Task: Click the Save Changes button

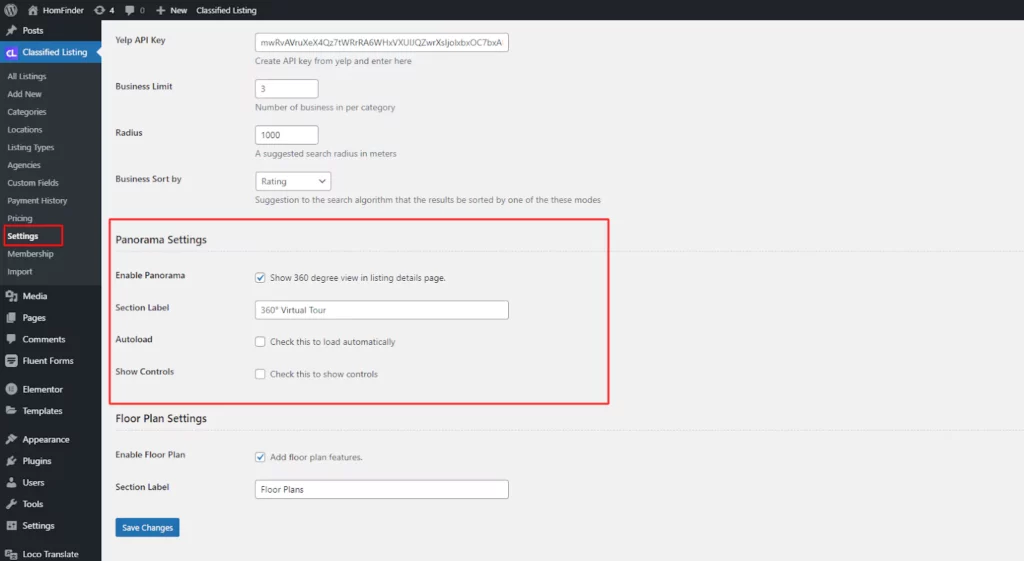Action: (x=148, y=528)
